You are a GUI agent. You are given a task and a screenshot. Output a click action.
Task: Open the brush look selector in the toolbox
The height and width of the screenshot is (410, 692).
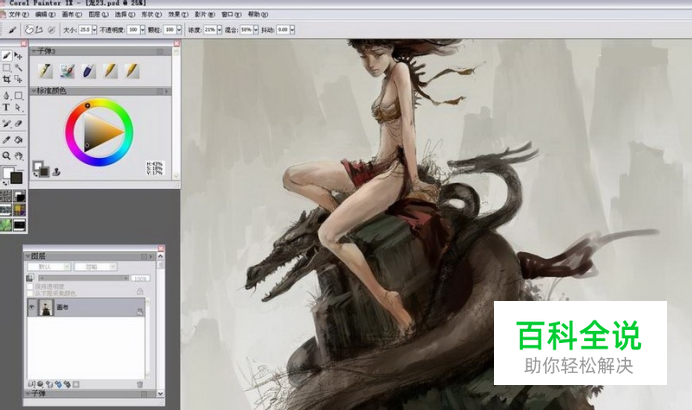click(19, 225)
